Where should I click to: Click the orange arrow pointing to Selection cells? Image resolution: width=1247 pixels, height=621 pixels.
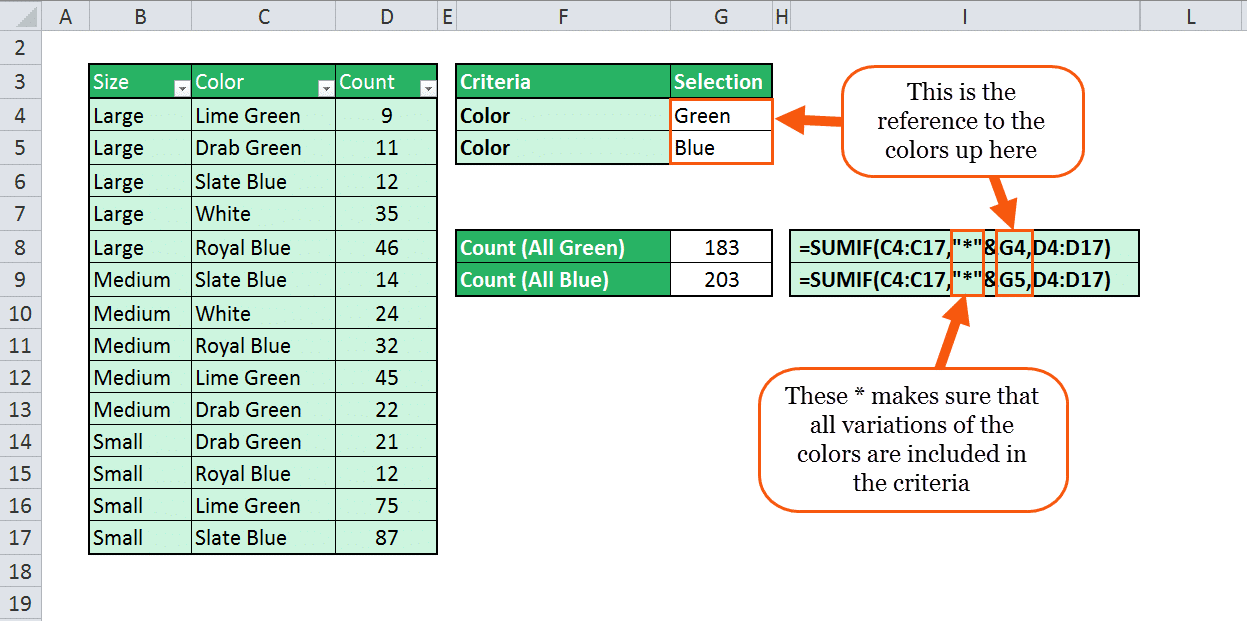[x=809, y=121]
